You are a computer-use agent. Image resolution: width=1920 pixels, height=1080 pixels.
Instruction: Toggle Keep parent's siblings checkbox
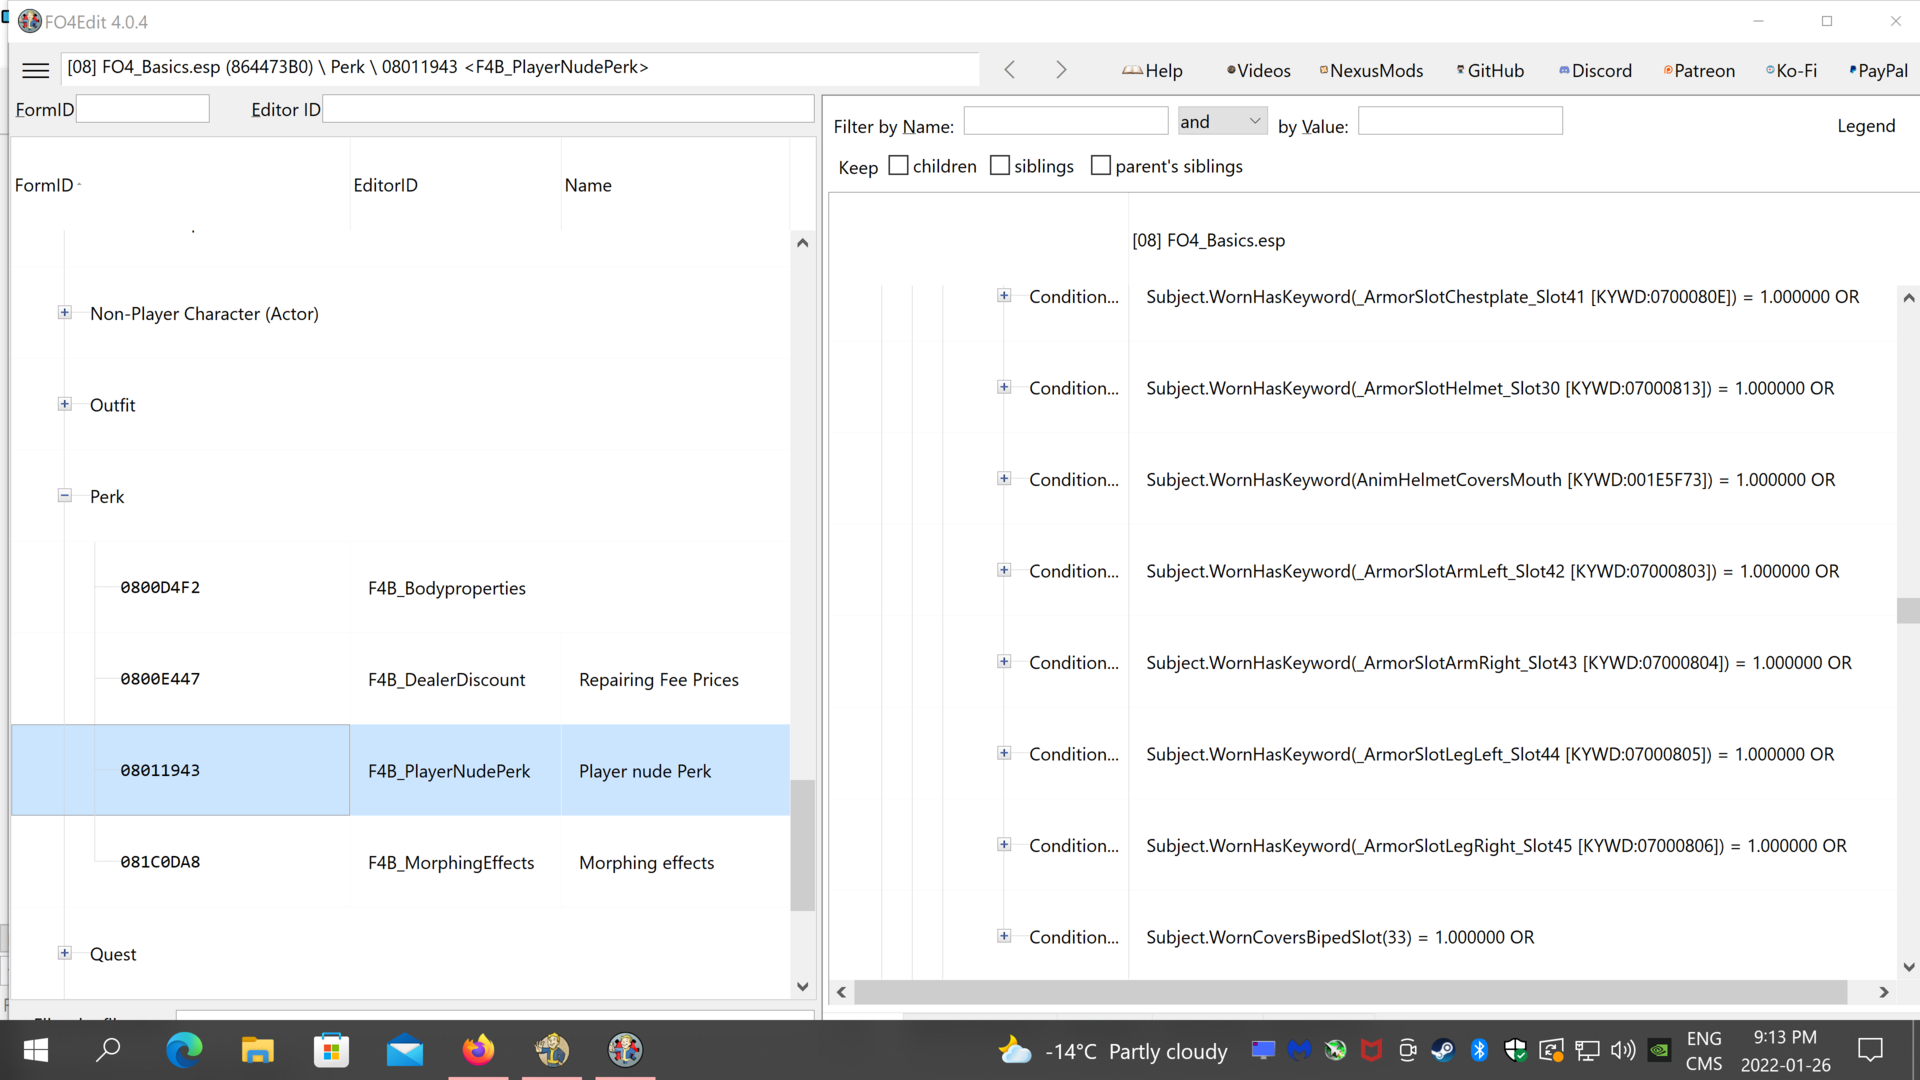point(1100,166)
